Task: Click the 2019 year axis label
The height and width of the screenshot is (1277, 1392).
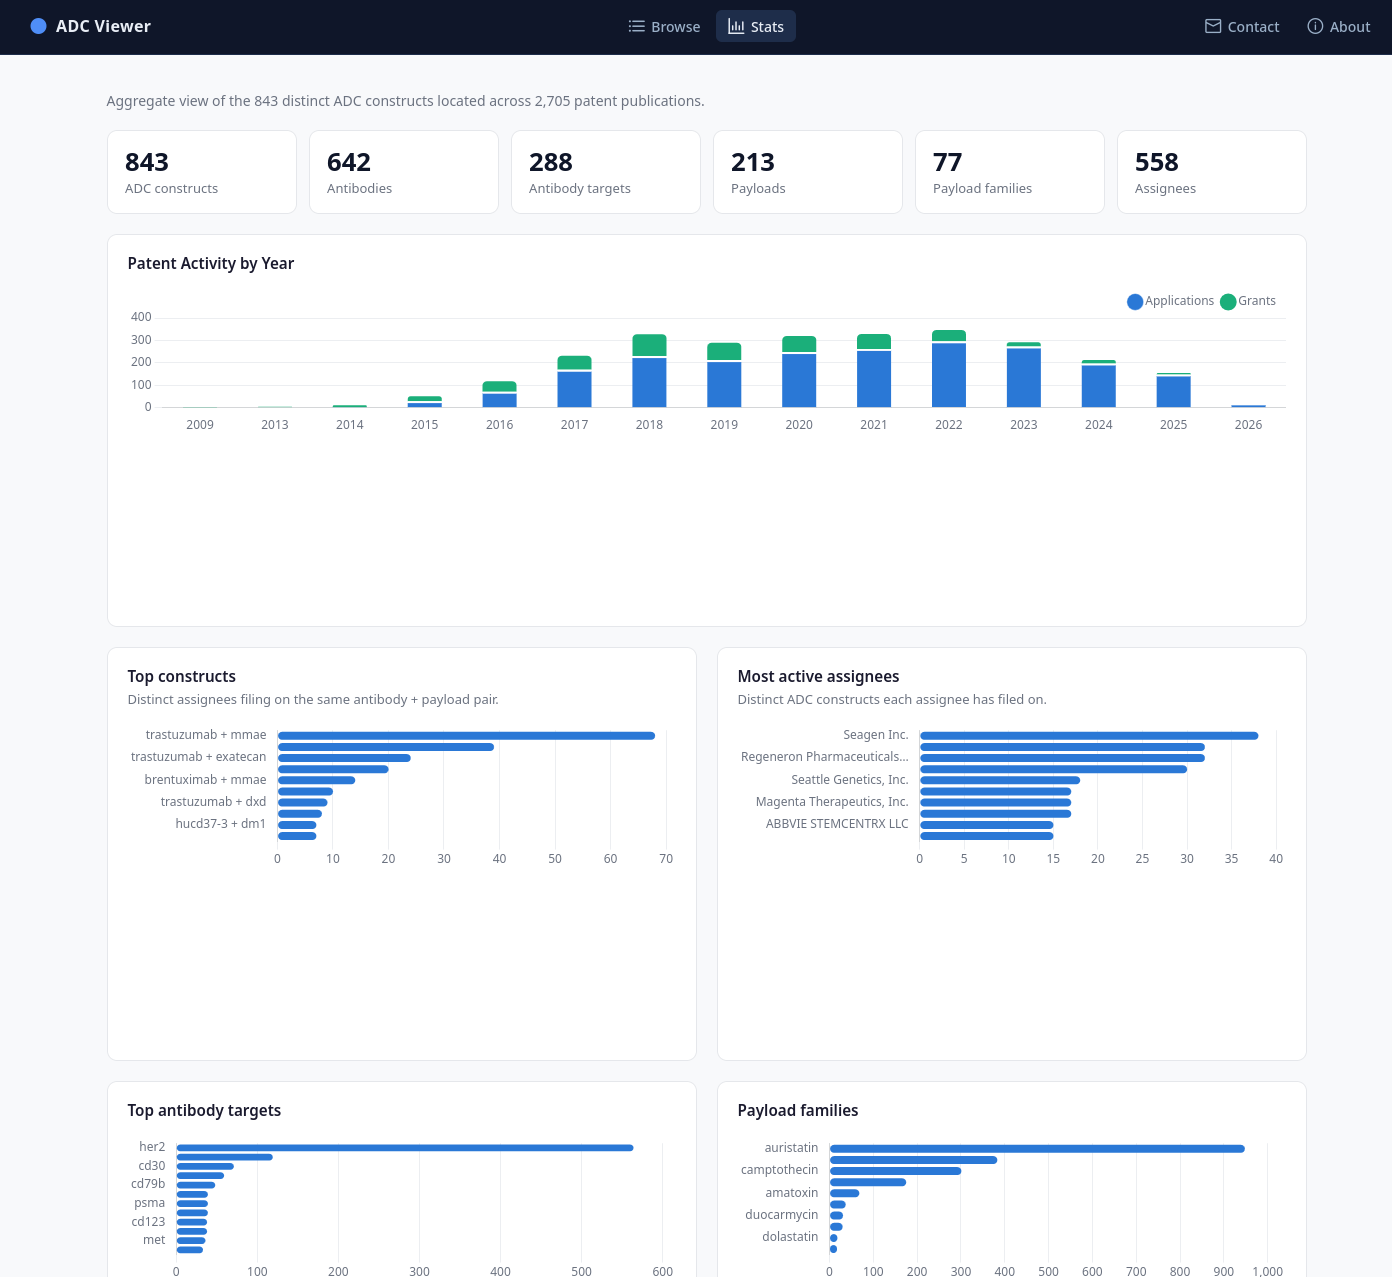Action: pyautogui.click(x=724, y=425)
